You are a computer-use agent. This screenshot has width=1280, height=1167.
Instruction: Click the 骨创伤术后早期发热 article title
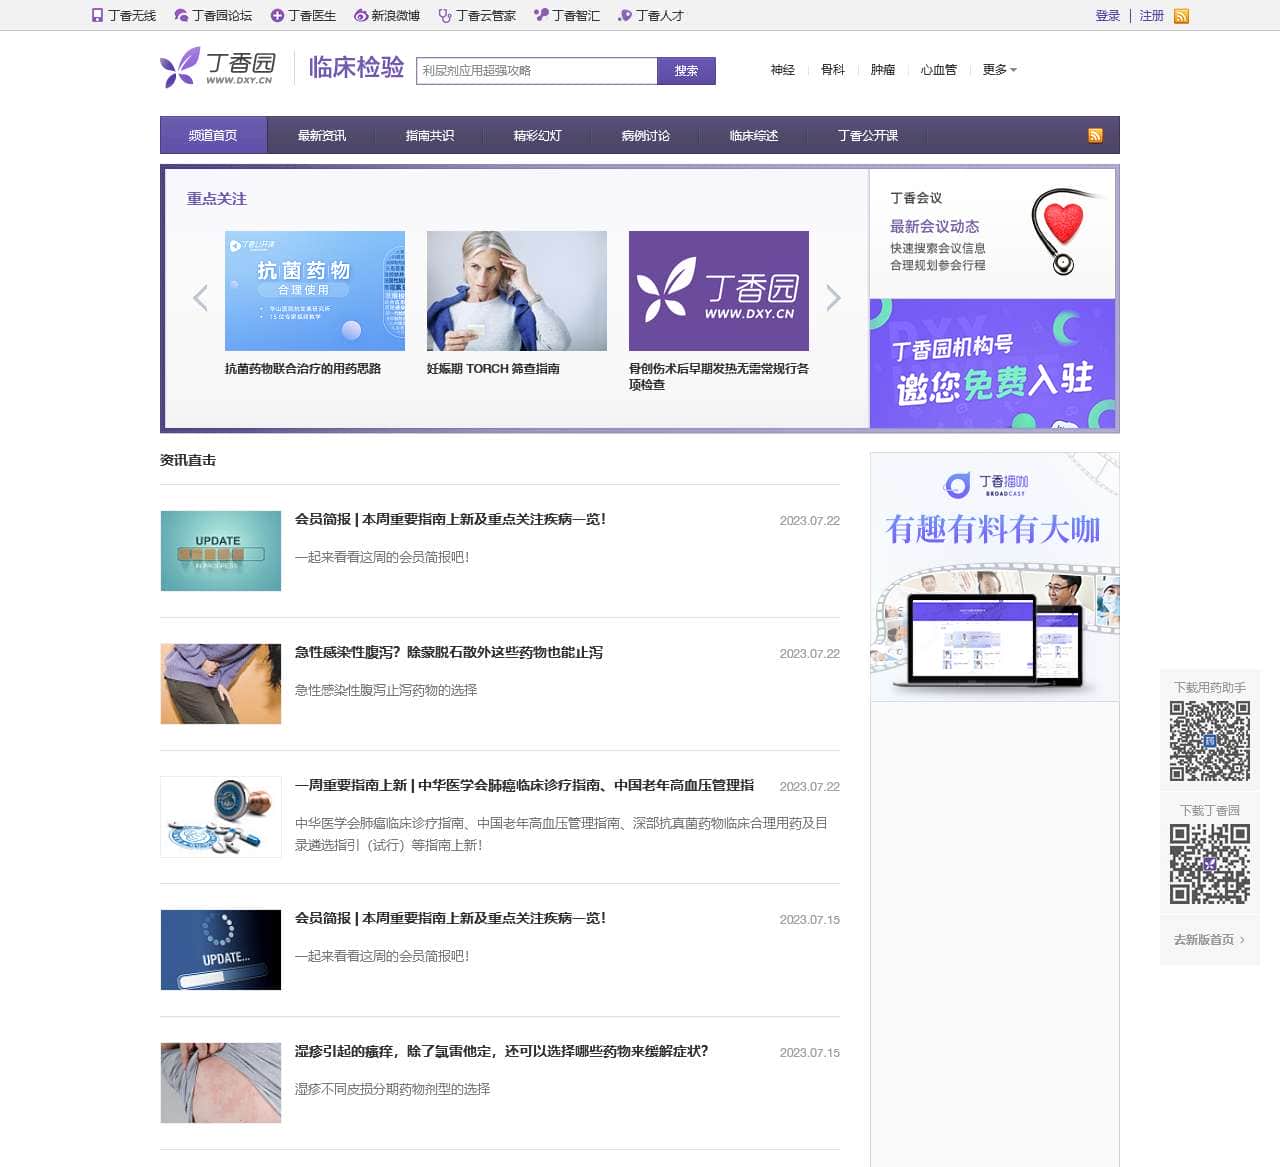(x=719, y=376)
